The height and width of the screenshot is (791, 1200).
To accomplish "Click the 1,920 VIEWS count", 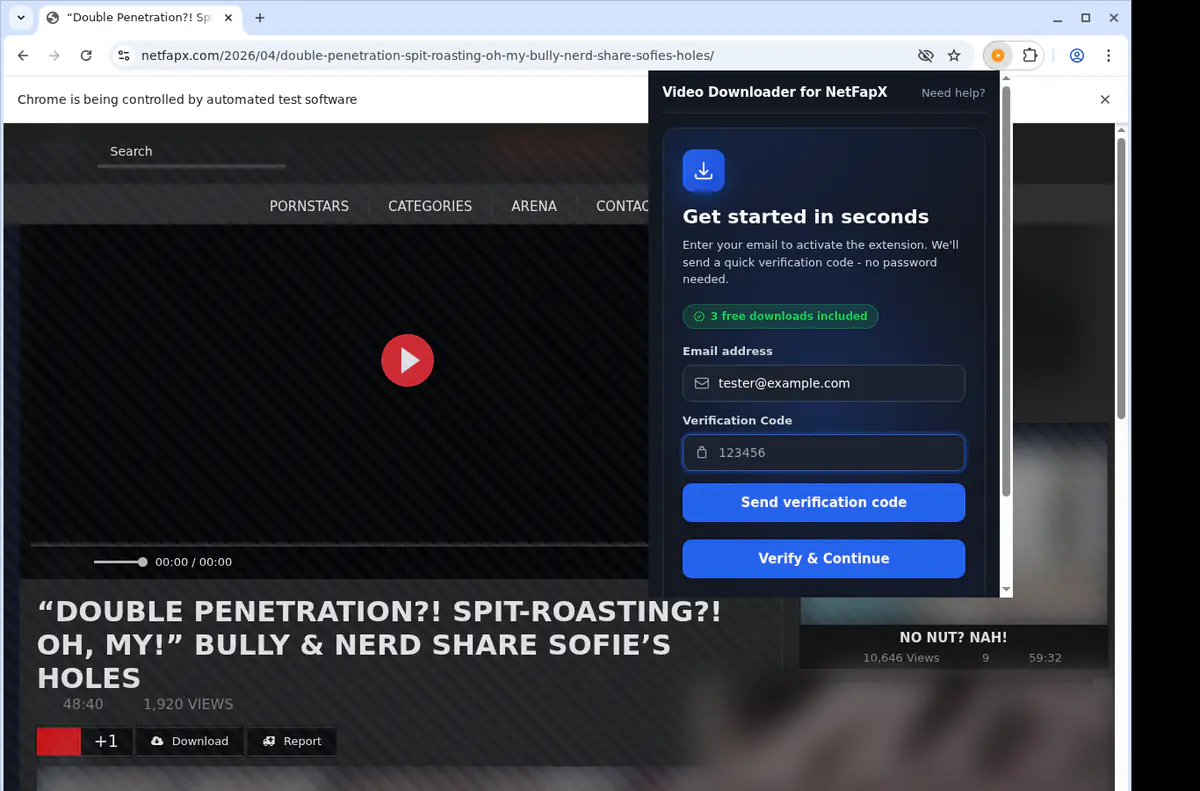I will pyautogui.click(x=188, y=704).
